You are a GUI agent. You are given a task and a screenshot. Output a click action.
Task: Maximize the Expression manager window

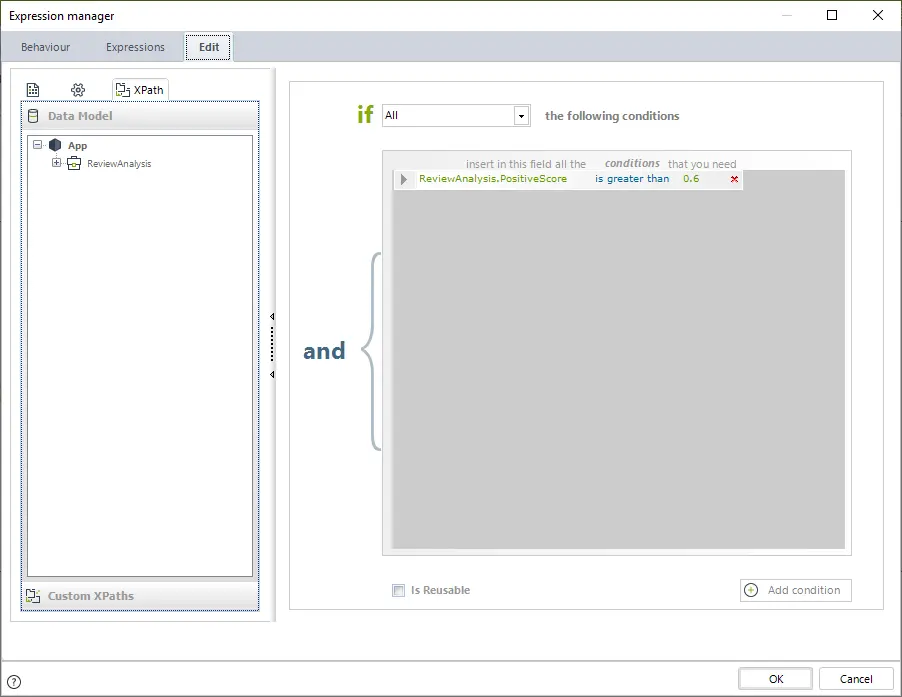(x=832, y=15)
